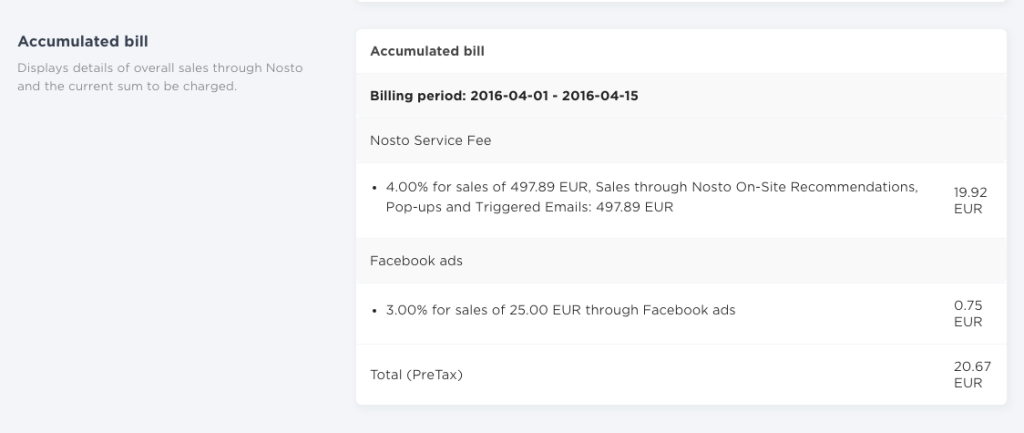Click the '3.00% for sales of 25.00 EUR' line
1024x433 pixels.
coord(560,310)
